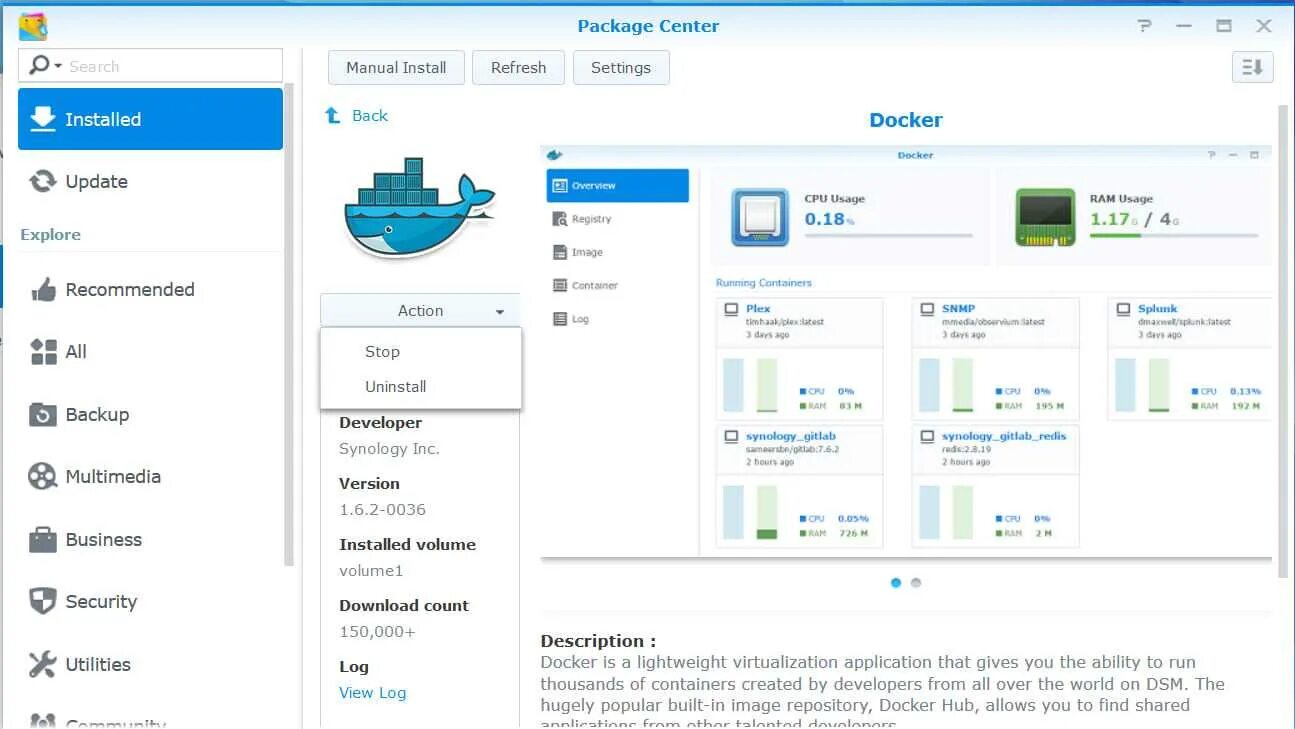Image resolution: width=1295 pixels, height=729 pixels.
Task: Click the All grid icon
Action: (43, 351)
